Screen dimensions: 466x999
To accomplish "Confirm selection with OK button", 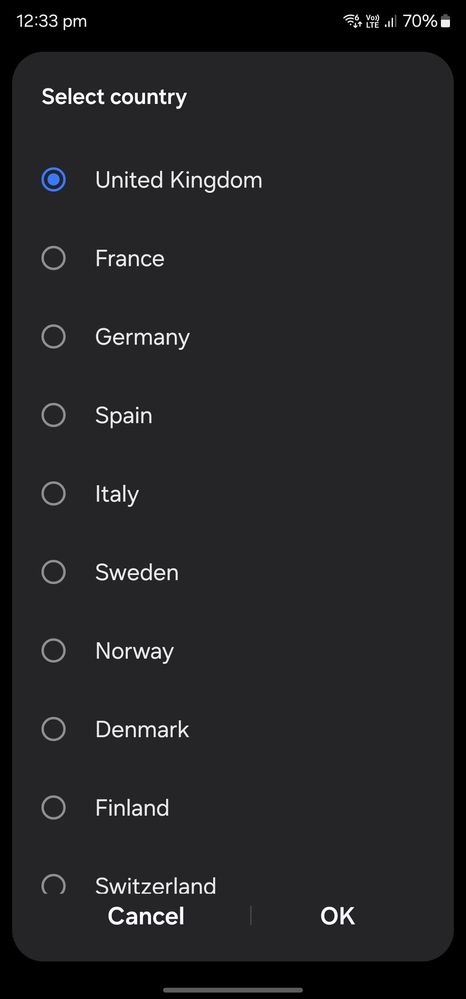I will tap(337, 916).
